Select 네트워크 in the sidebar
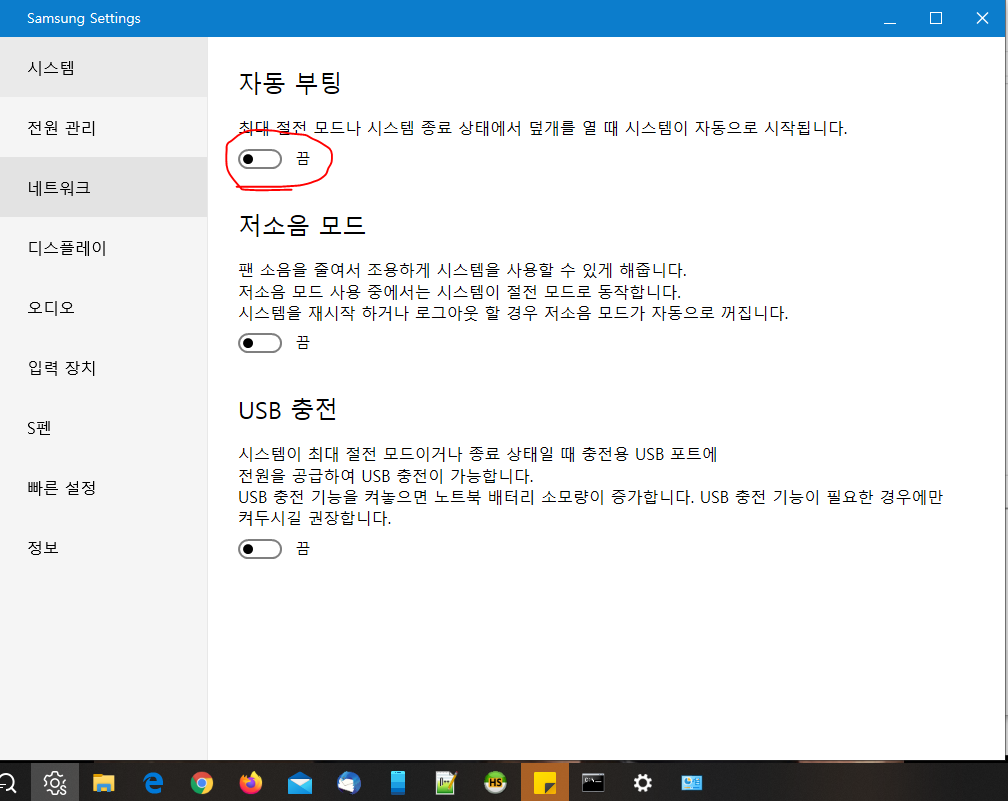1008x801 pixels. click(x=104, y=187)
